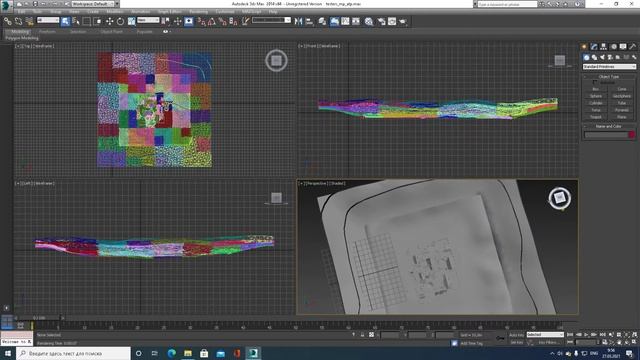Toggle the AutoGrid checkbox
The height and width of the screenshot is (360, 640).
click(x=595, y=82)
